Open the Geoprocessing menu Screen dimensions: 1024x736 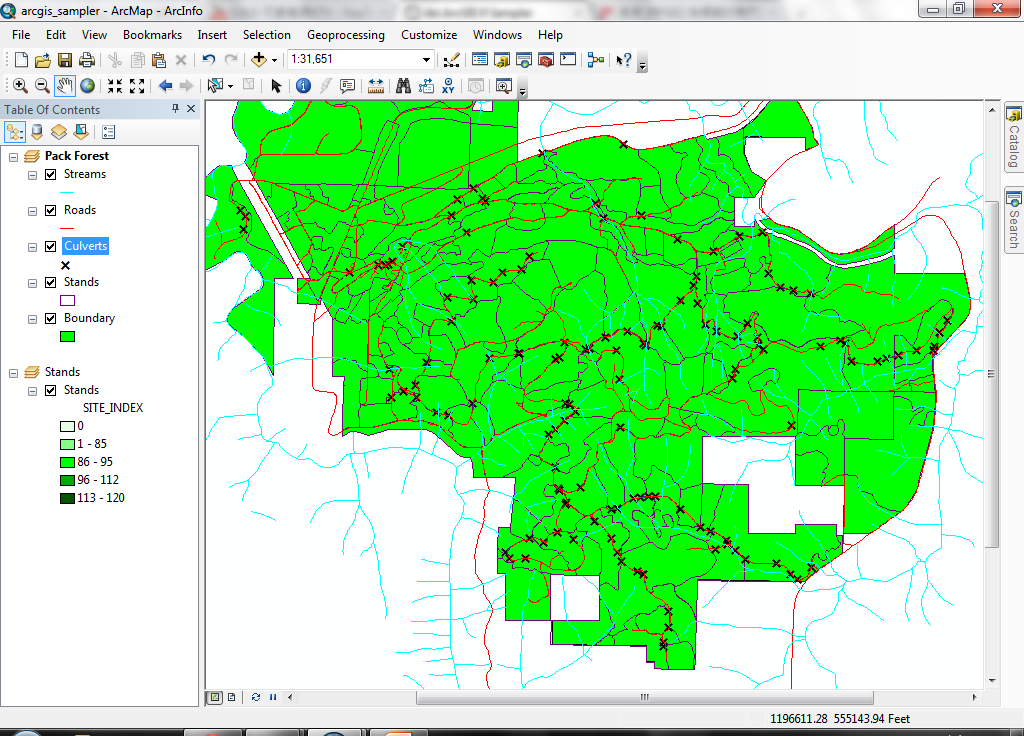coord(345,35)
